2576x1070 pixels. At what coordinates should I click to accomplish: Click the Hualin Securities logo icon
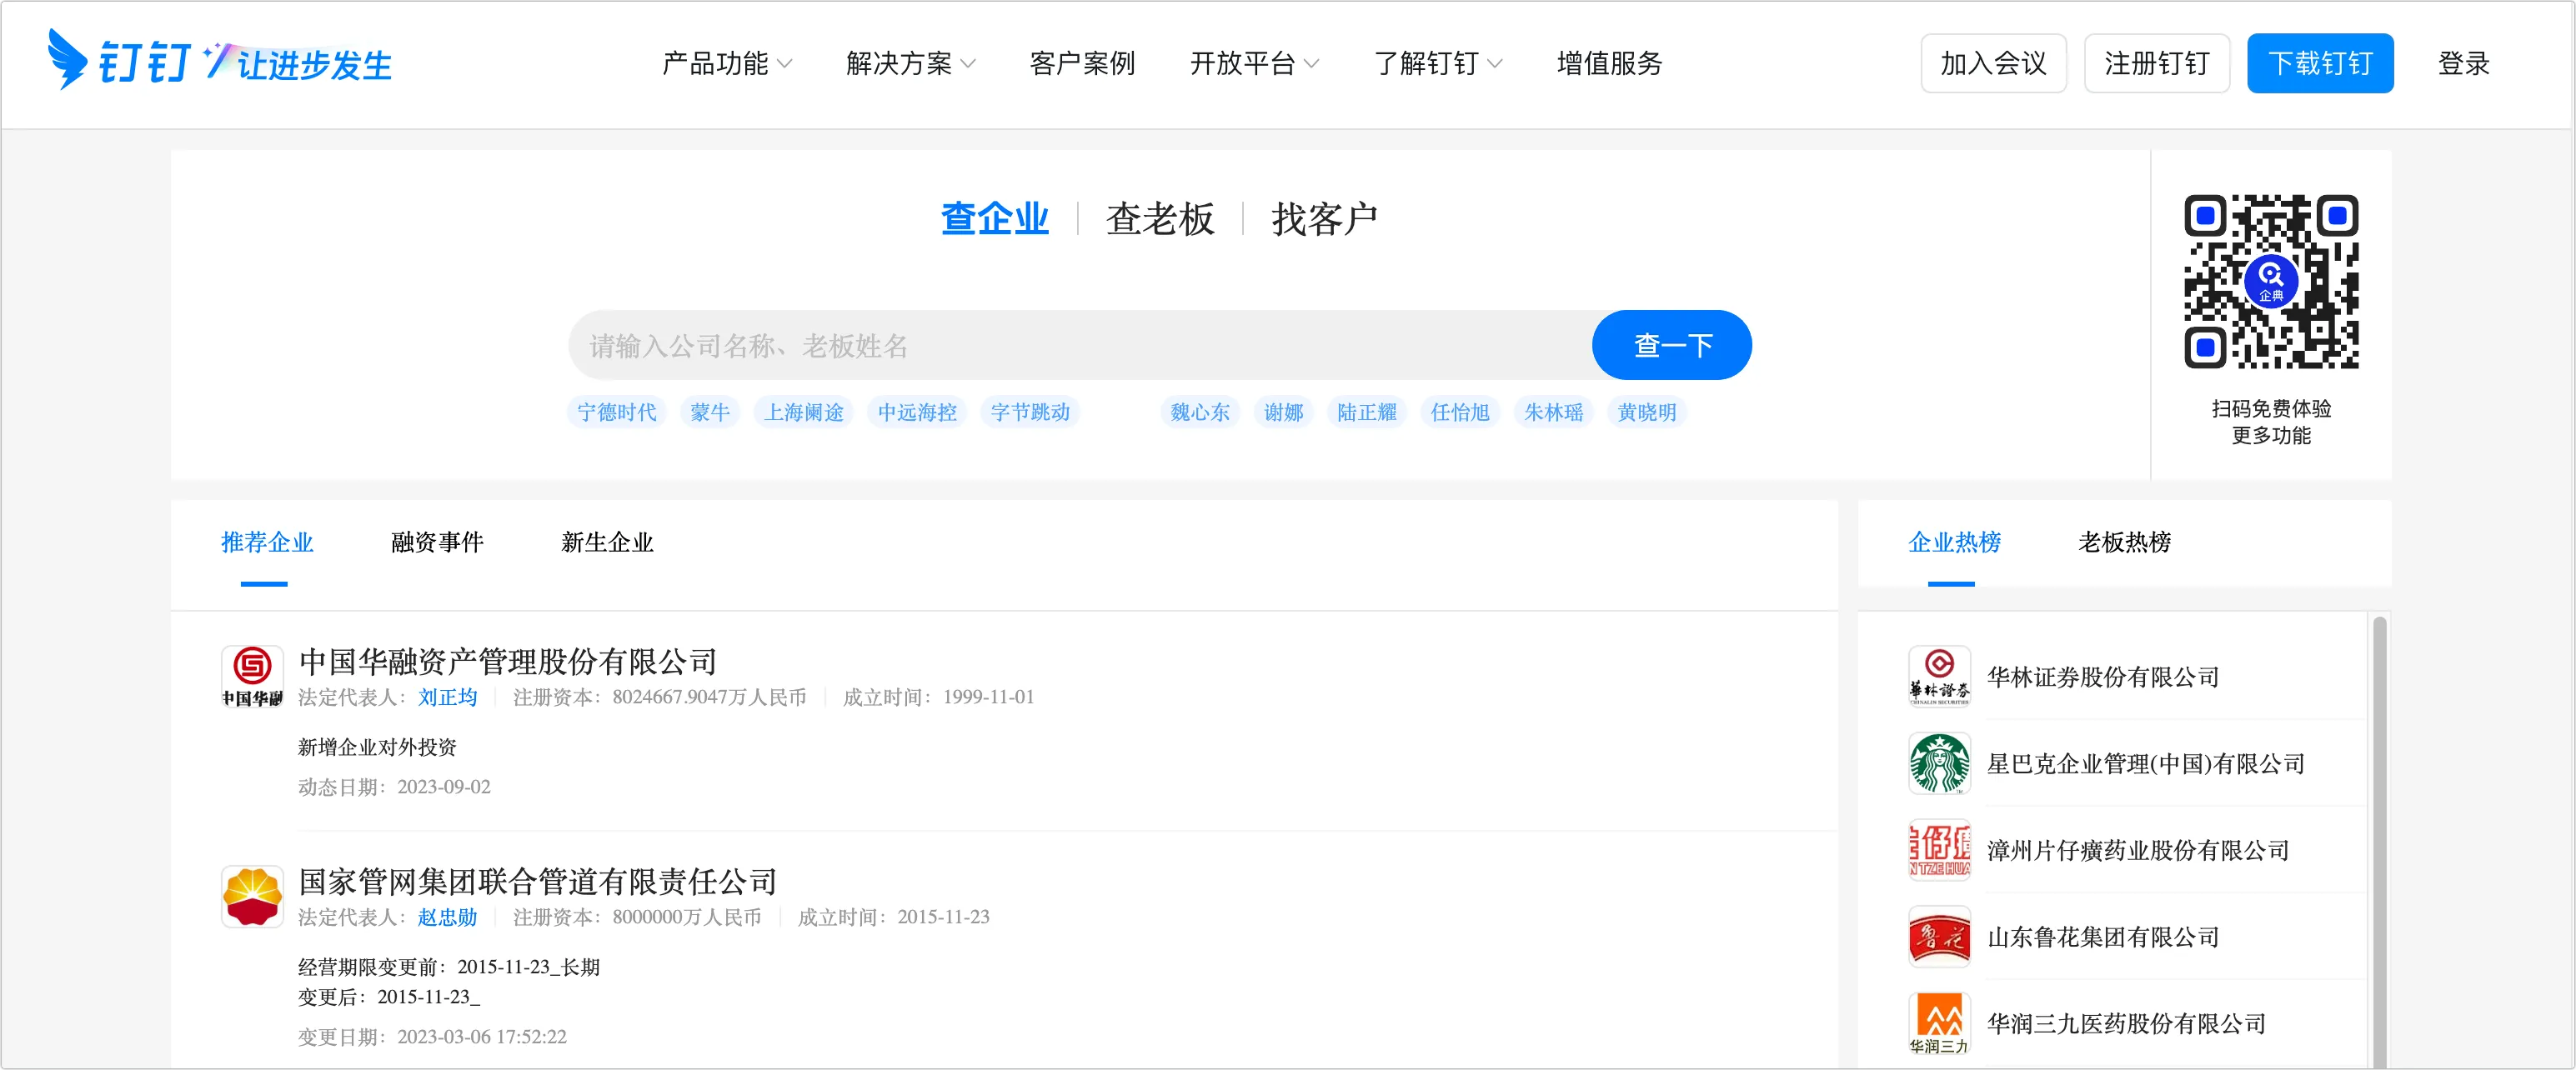1939,676
